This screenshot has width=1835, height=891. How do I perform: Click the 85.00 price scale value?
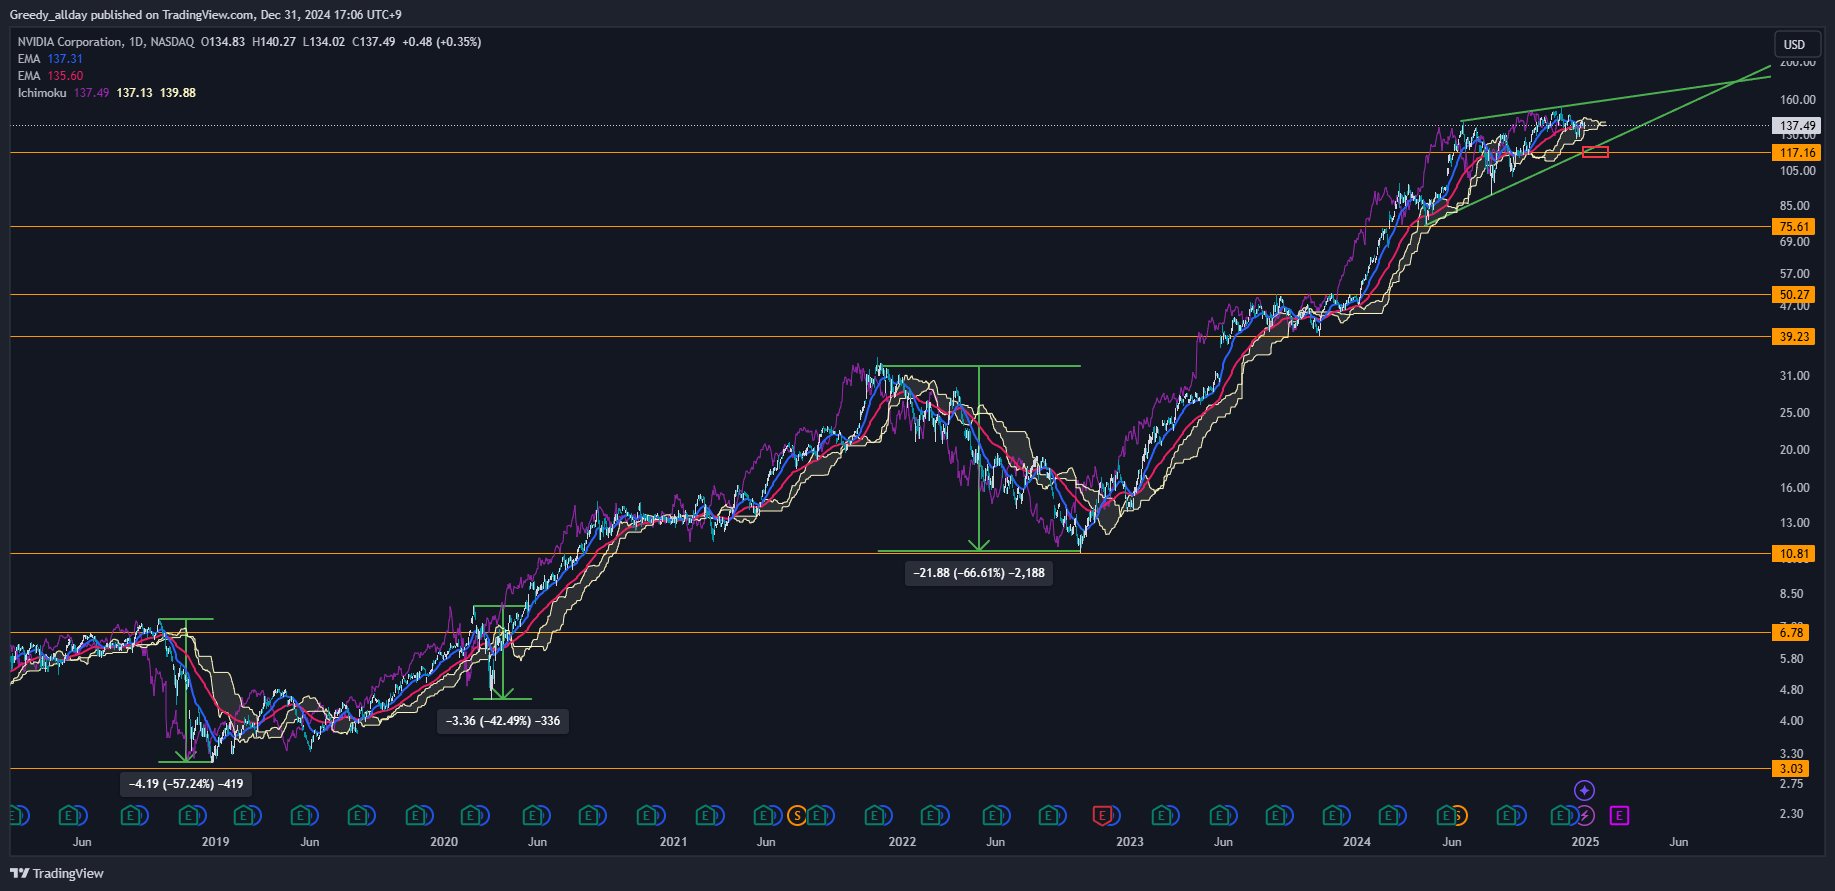coord(1795,206)
